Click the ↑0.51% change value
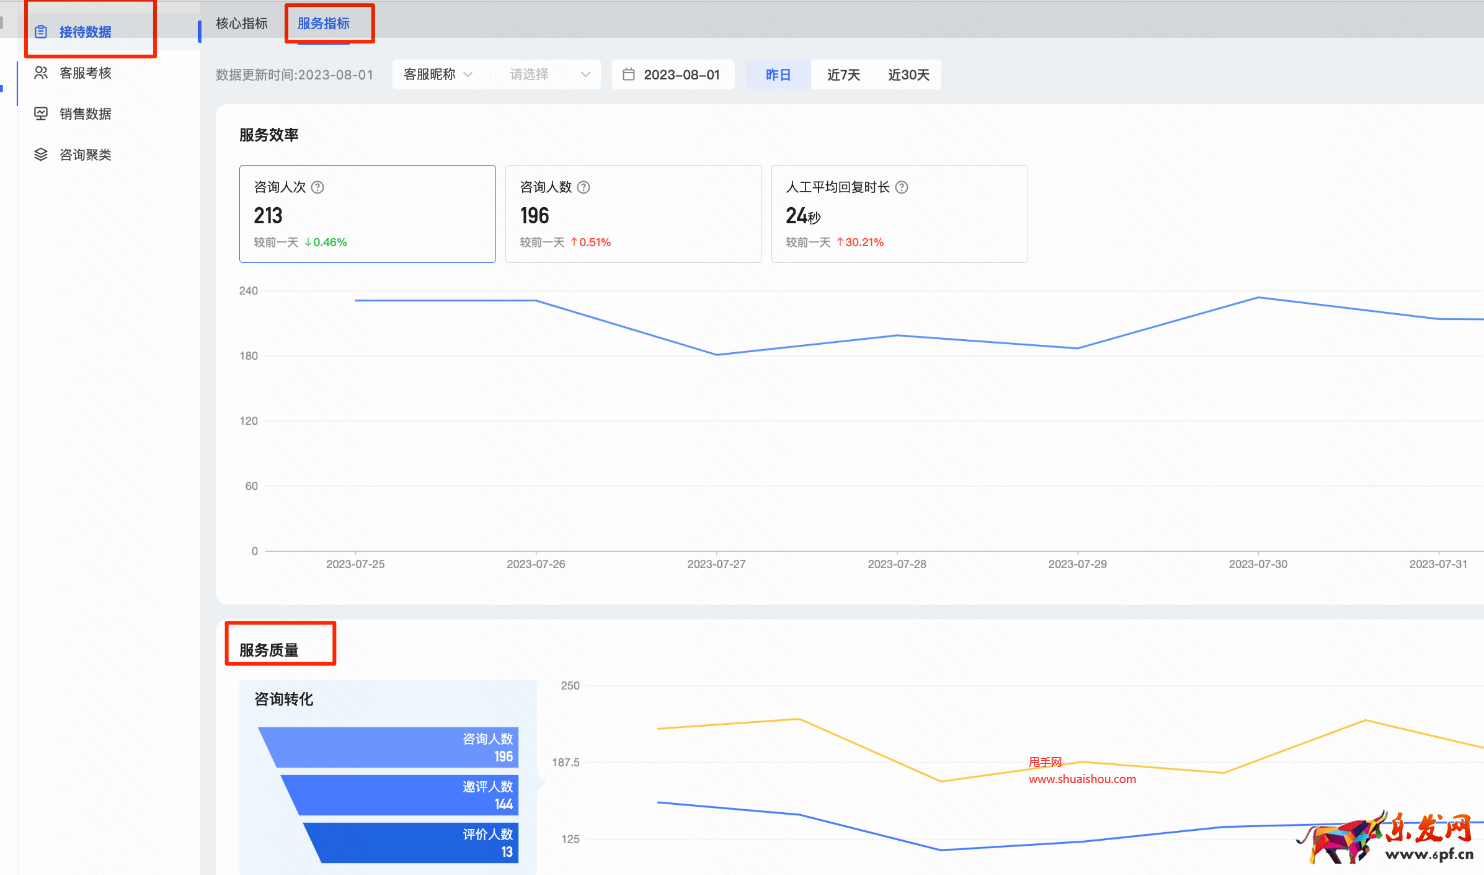Image resolution: width=1484 pixels, height=875 pixels. 591,242
